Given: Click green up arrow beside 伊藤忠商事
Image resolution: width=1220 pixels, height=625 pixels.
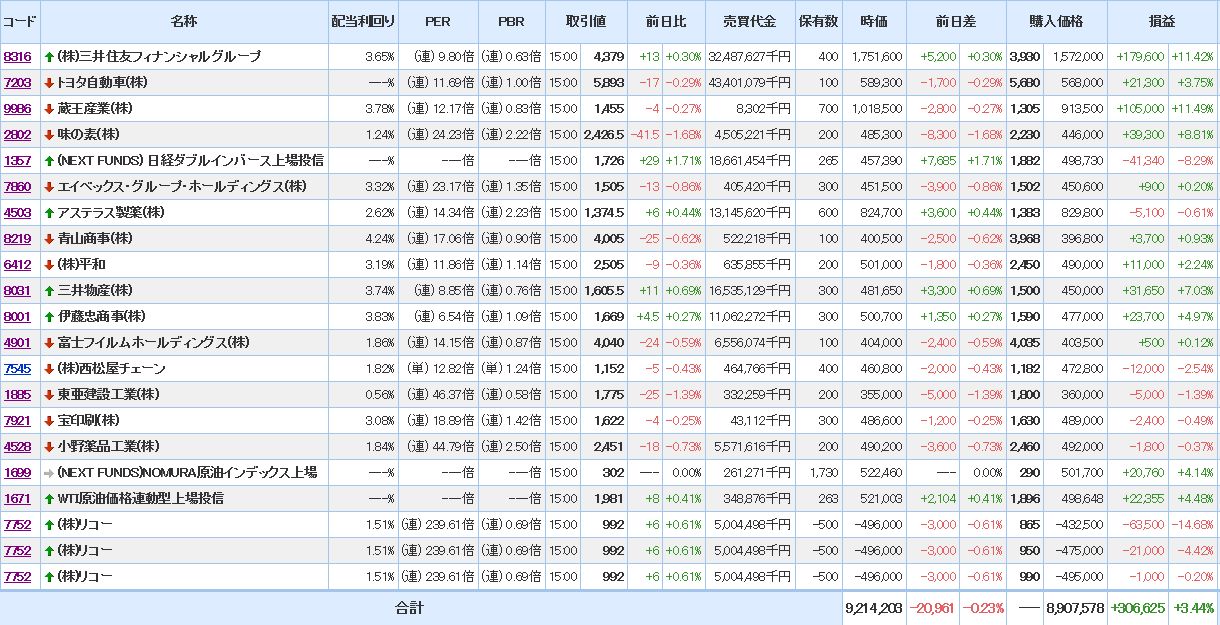Looking at the screenshot, I should pos(49,317).
